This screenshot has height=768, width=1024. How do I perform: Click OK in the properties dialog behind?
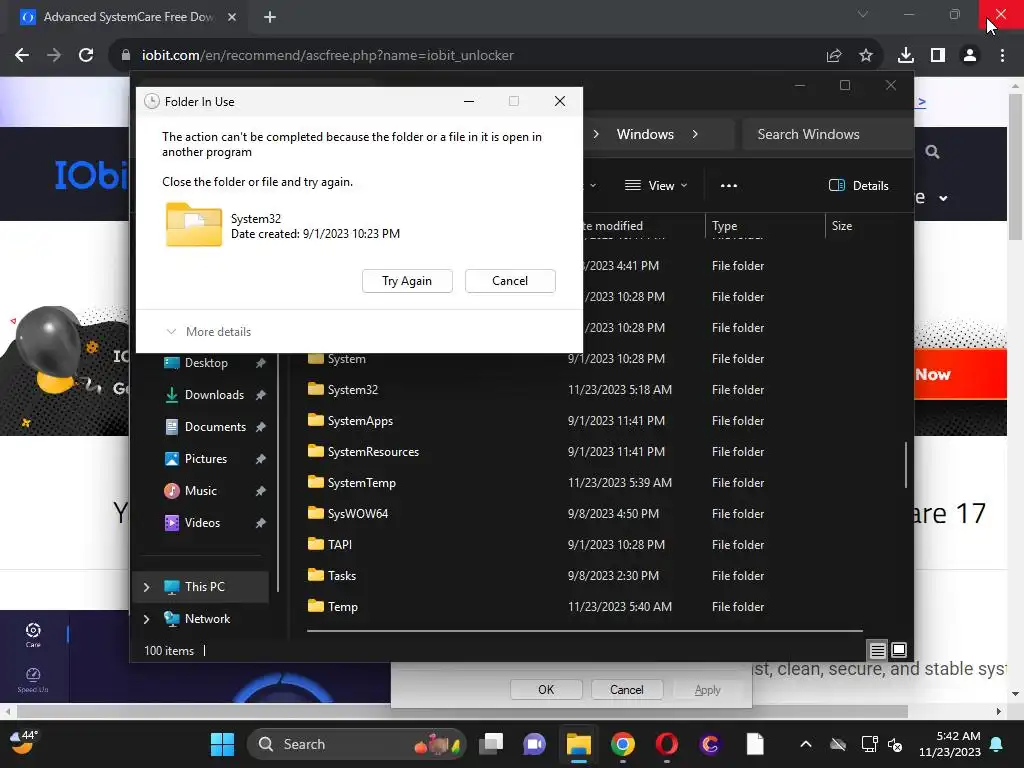(546, 690)
